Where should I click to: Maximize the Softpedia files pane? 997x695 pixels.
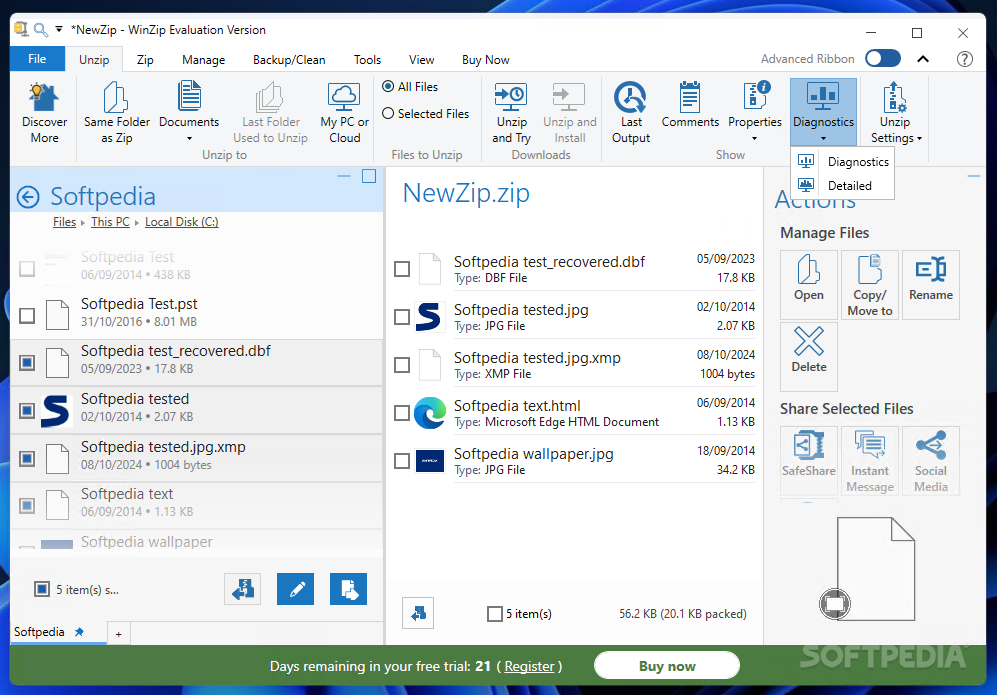click(369, 176)
